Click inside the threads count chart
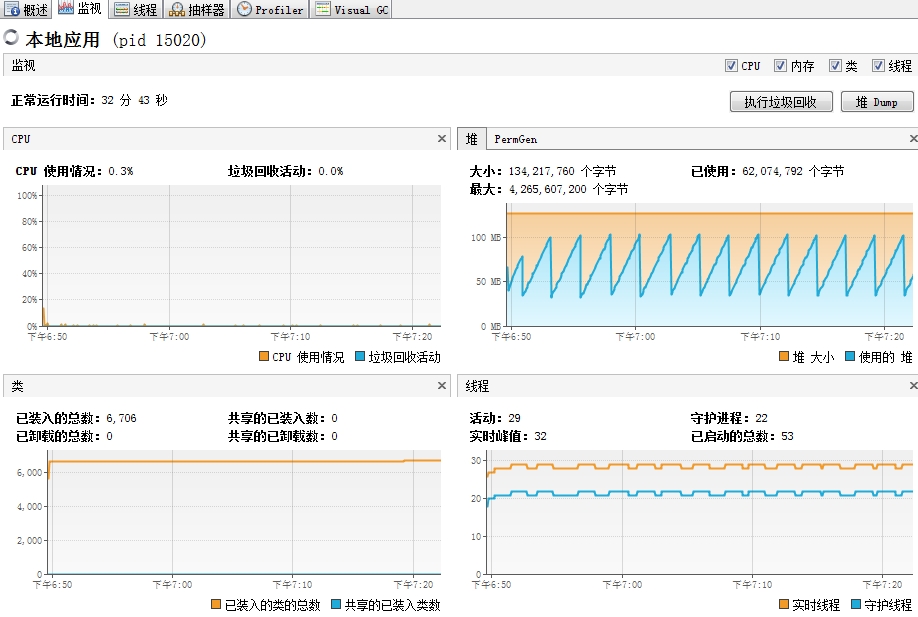Viewport: 918px width, 617px height. coord(700,512)
